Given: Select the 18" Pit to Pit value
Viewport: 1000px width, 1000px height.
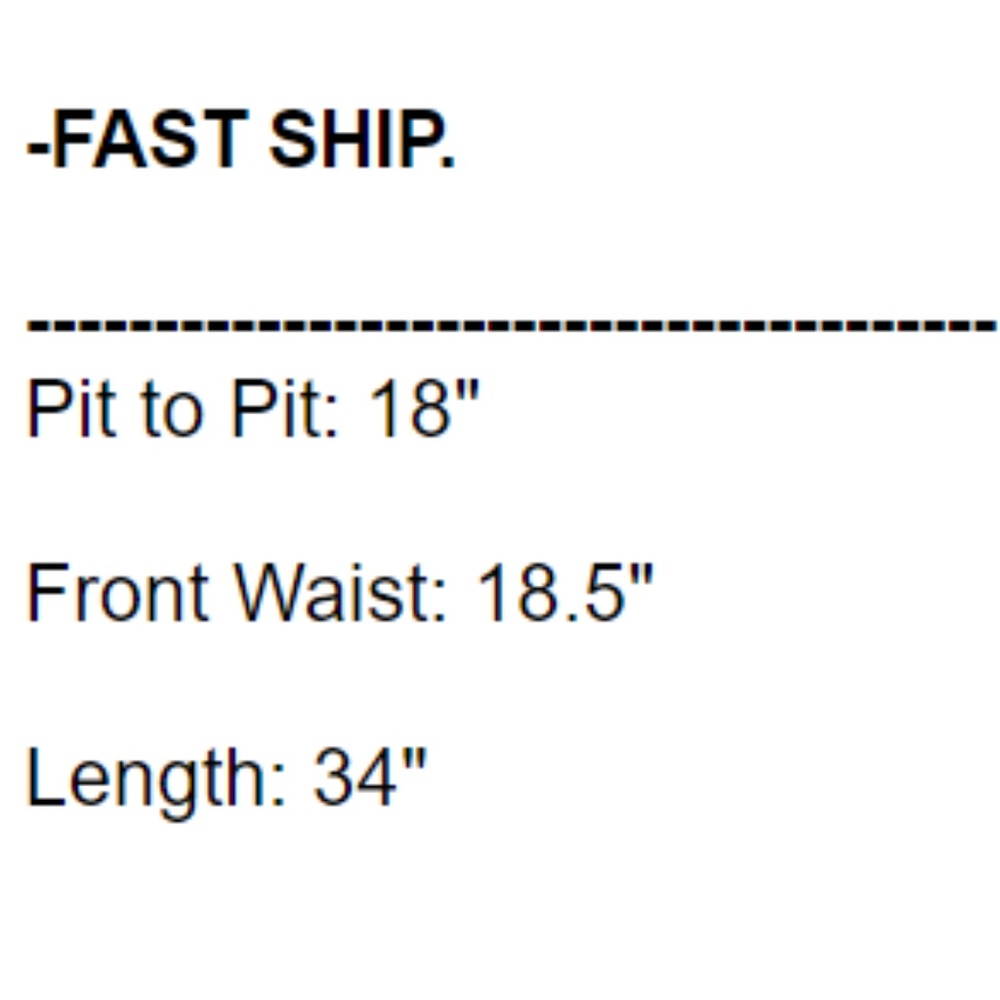Looking at the screenshot, I should [425, 408].
